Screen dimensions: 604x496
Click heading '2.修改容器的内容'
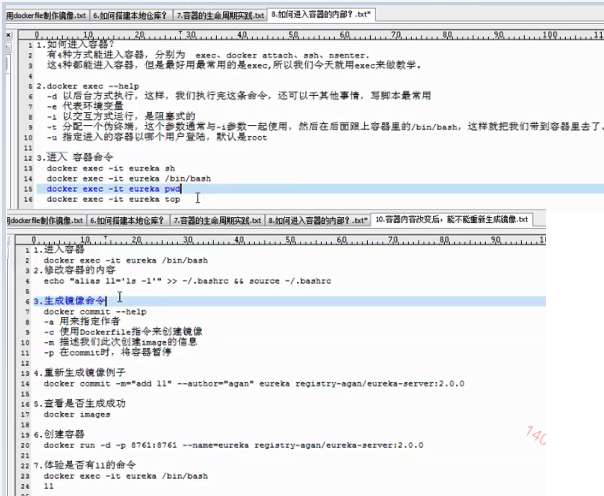75,270
